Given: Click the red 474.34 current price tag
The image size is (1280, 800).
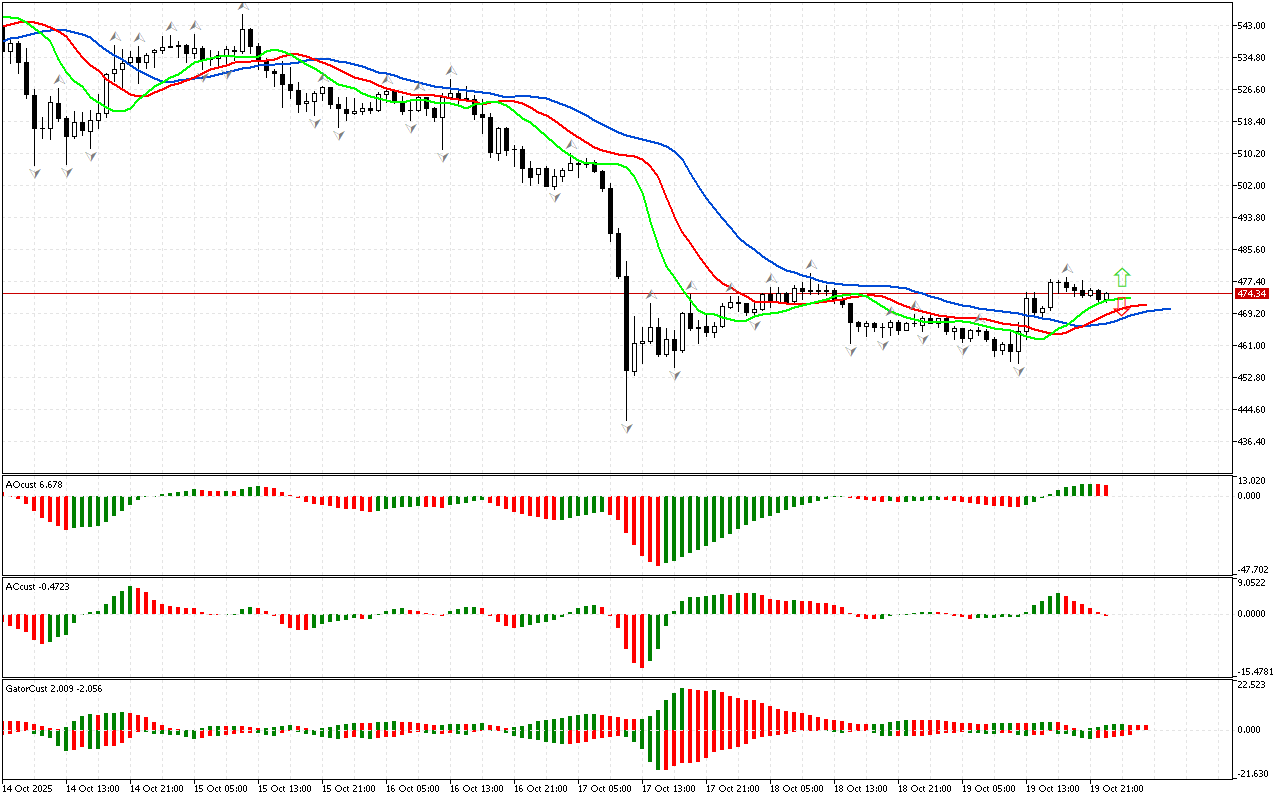Looking at the screenshot, I should point(1252,294).
